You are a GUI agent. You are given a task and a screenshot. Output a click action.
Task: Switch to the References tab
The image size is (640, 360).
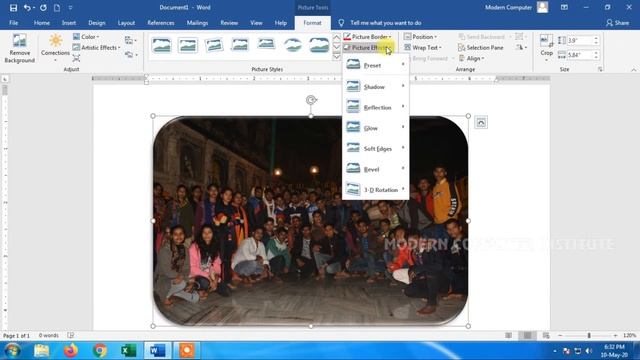pyautogui.click(x=160, y=23)
